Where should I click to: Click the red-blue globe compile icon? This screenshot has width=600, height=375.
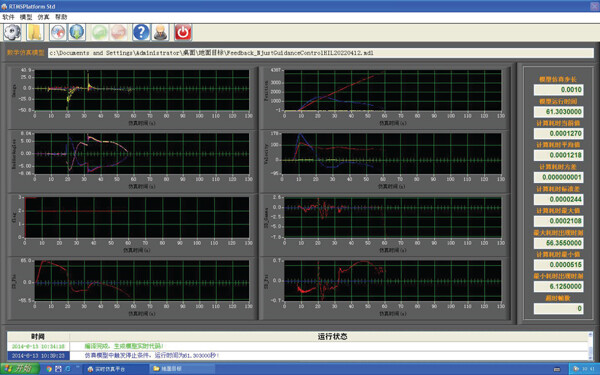tap(58, 32)
